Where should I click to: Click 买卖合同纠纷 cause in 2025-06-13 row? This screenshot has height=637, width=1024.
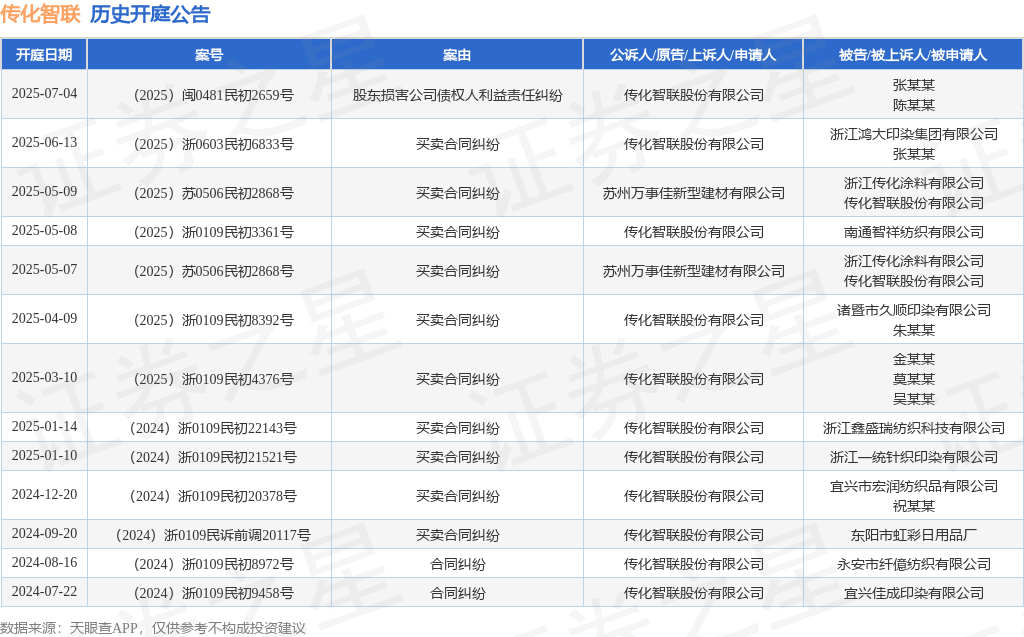point(457,144)
